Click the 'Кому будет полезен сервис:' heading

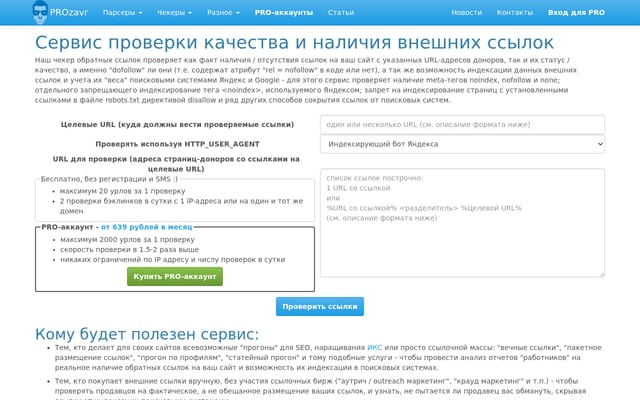click(x=147, y=334)
